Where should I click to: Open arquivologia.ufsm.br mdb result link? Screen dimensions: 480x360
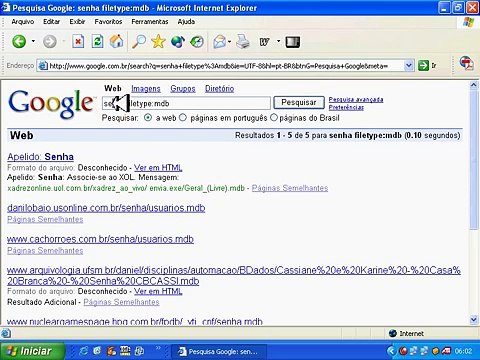pyautogui.click(x=234, y=275)
